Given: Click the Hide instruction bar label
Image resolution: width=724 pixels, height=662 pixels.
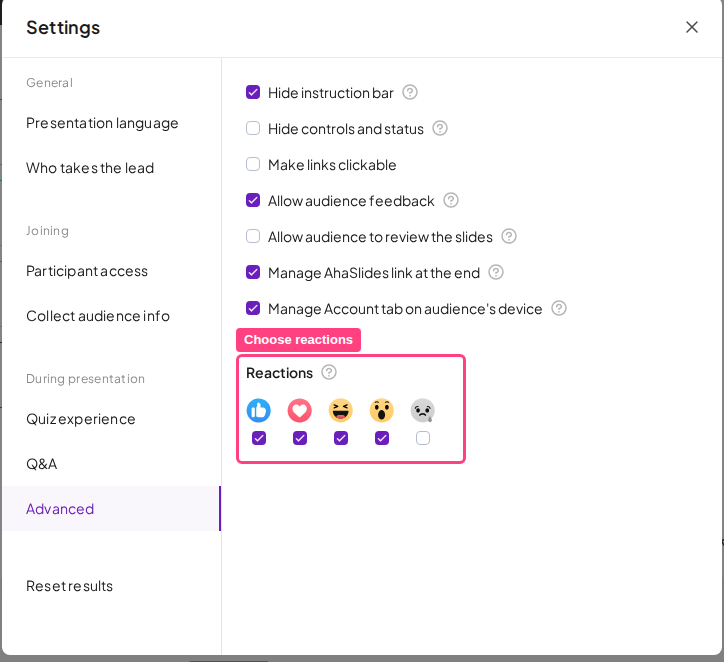Looking at the screenshot, I should point(331,93).
